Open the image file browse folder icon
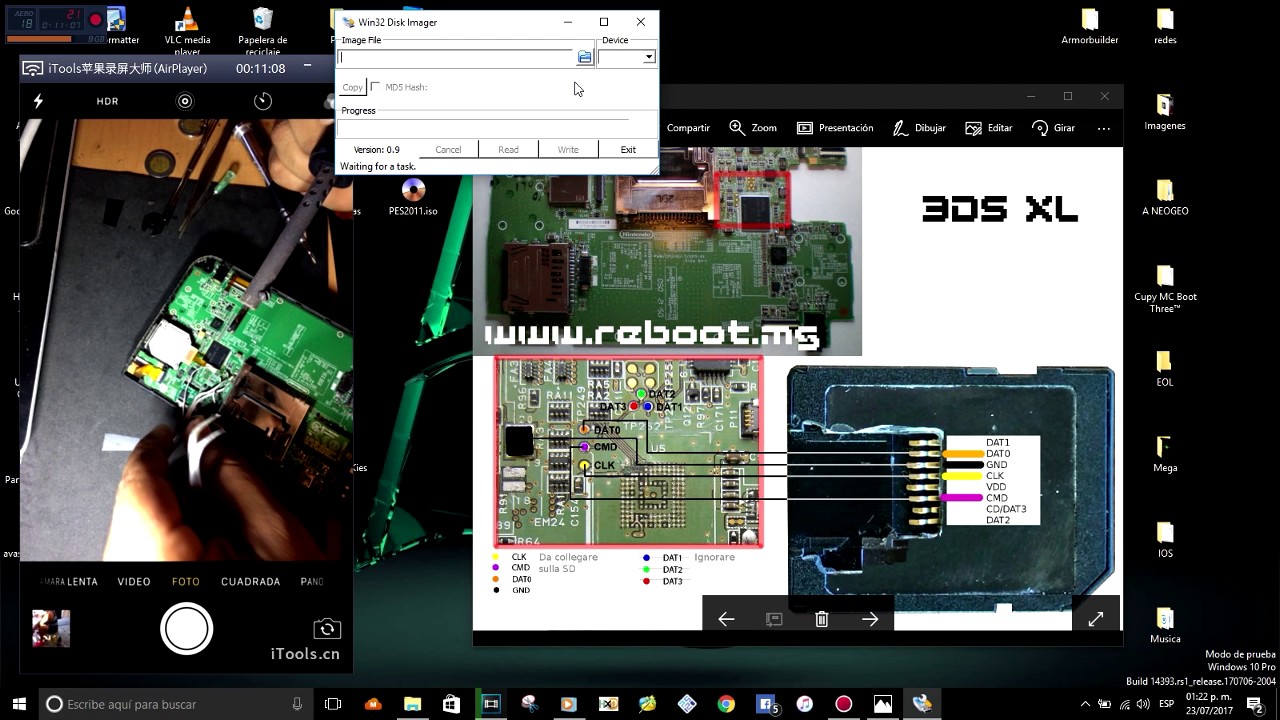 pos(585,57)
